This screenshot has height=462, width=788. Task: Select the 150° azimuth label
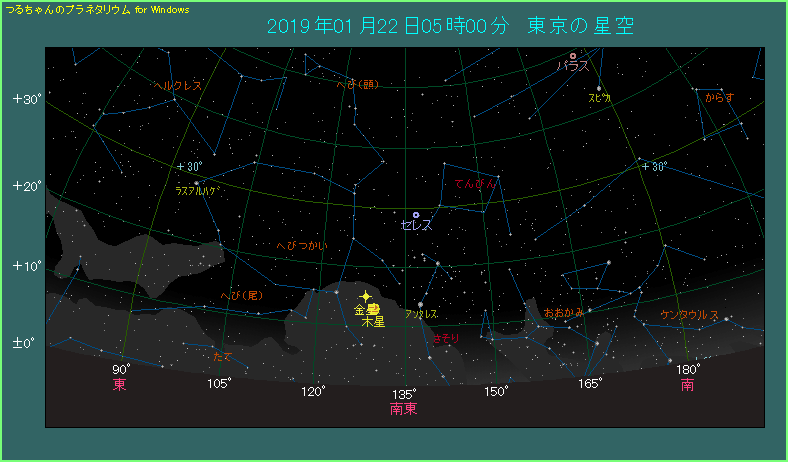494,392
